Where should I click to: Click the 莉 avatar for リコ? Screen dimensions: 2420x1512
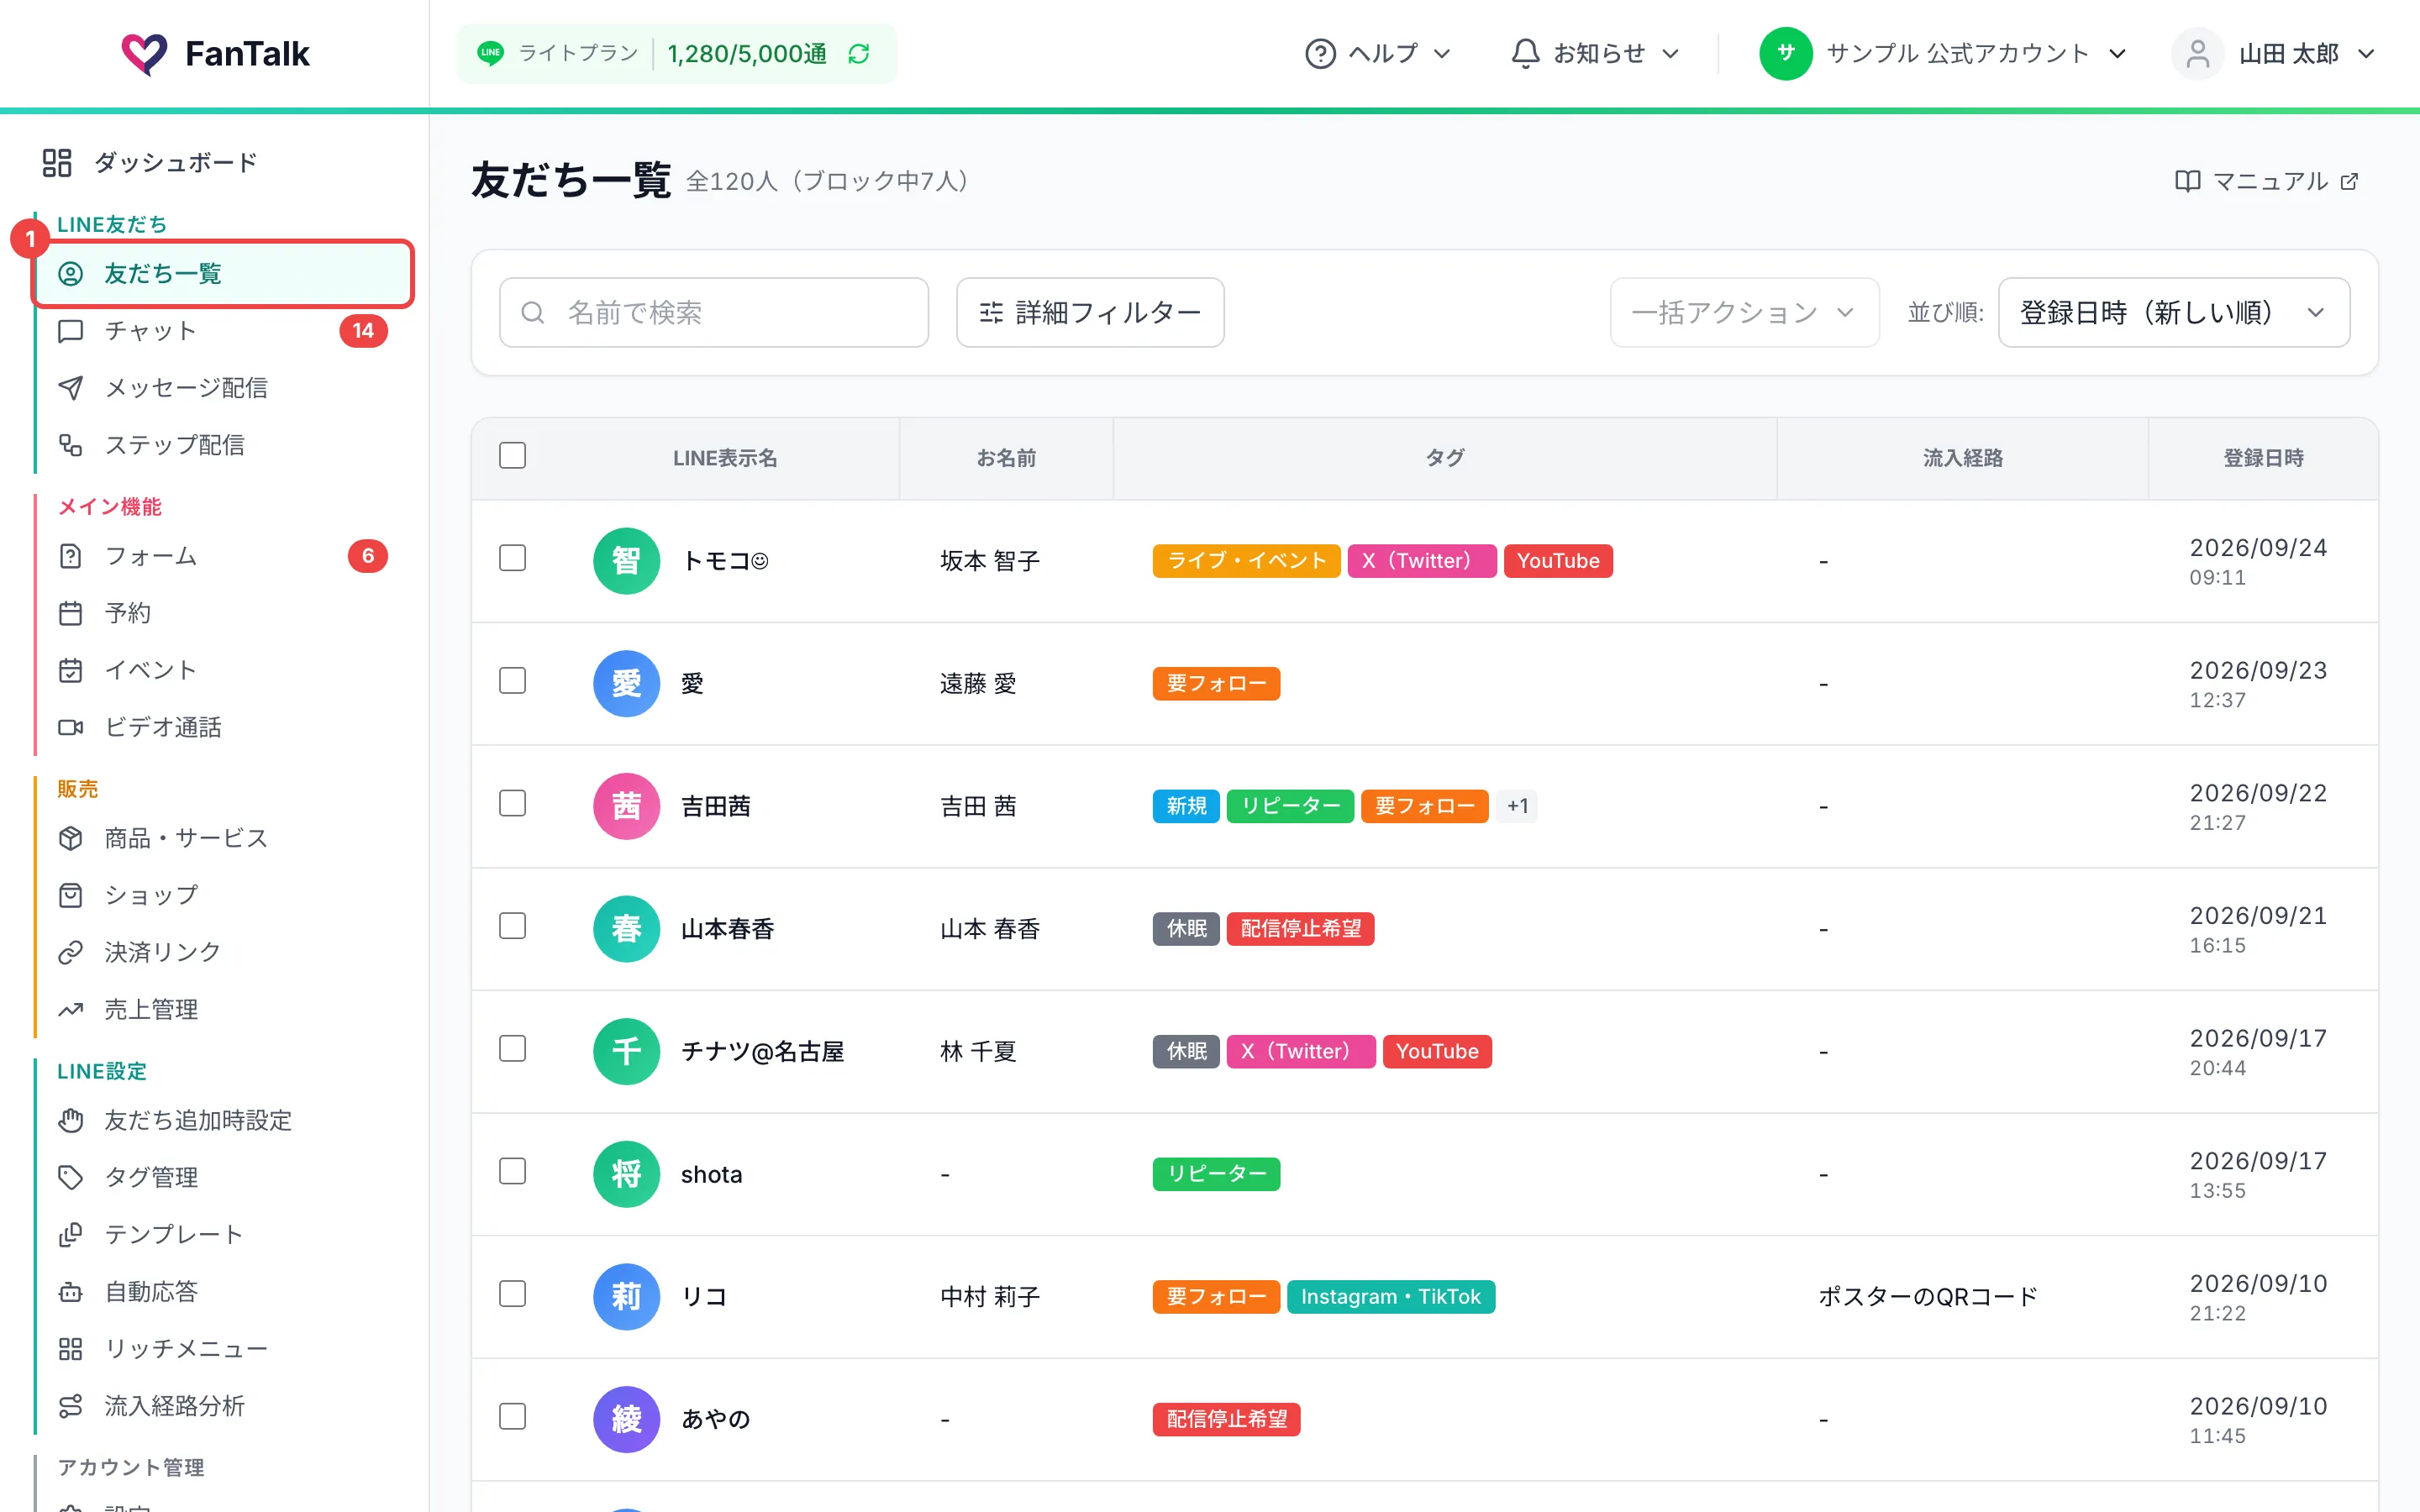[626, 1297]
